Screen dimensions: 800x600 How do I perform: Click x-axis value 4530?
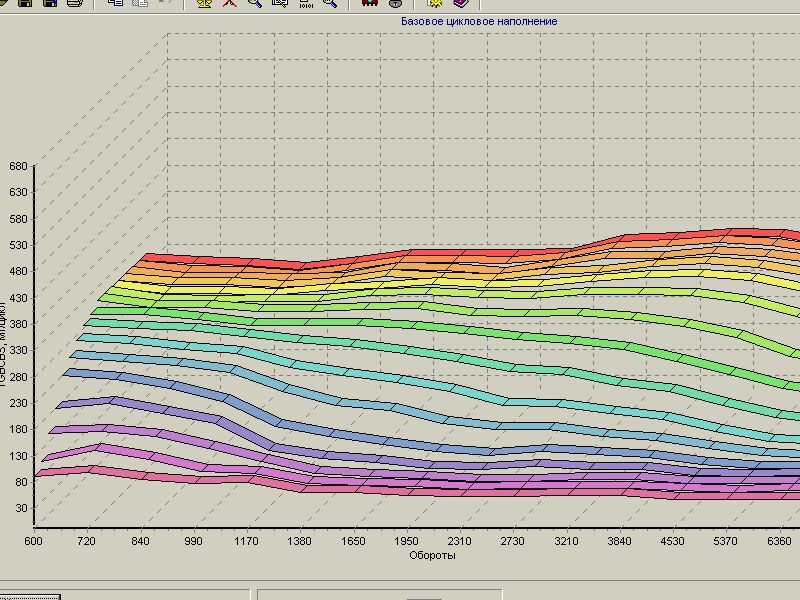coord(672,541)
